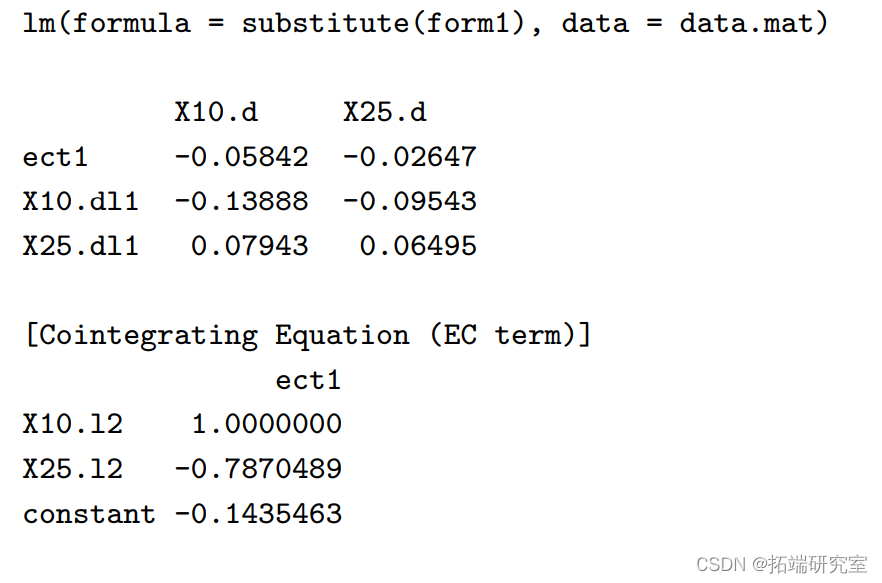Viewport: 882px width, 583px height.
Task: Click the value -0.13888
Action: pyautogui.click(x=242, y=201)
